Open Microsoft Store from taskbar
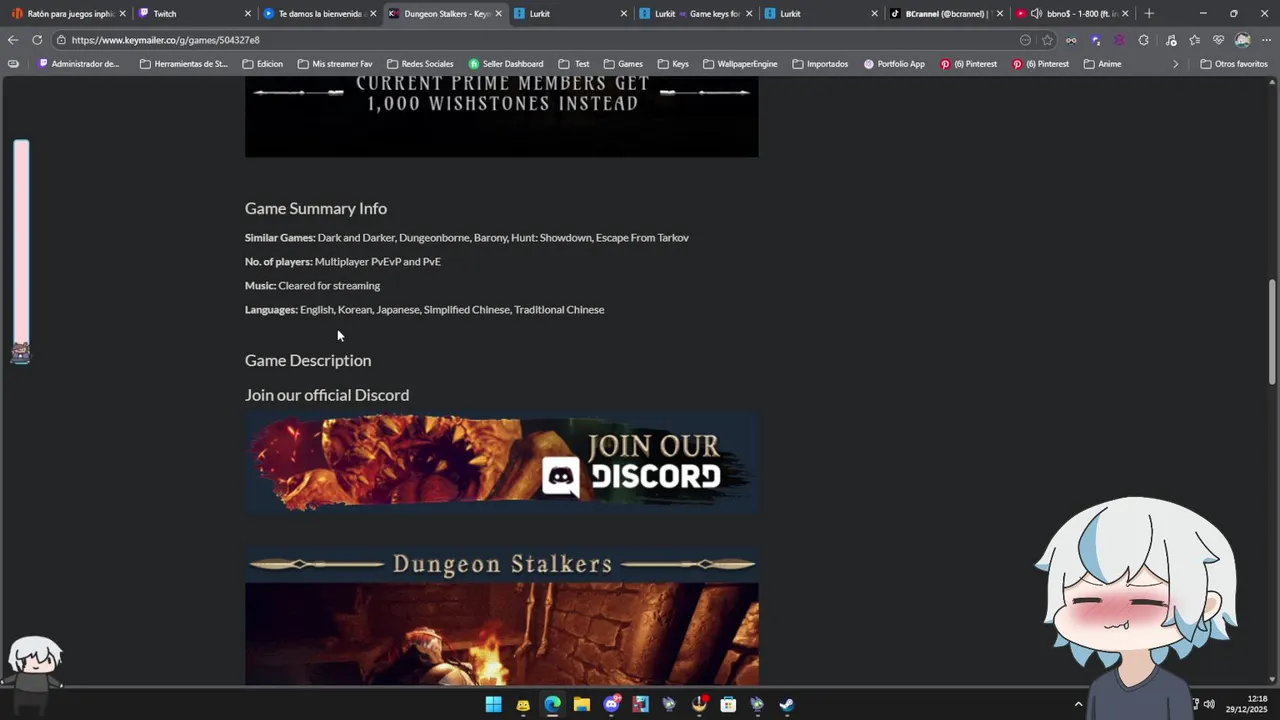The width and height of the screenshot is (1280, 720). point(728,704)
